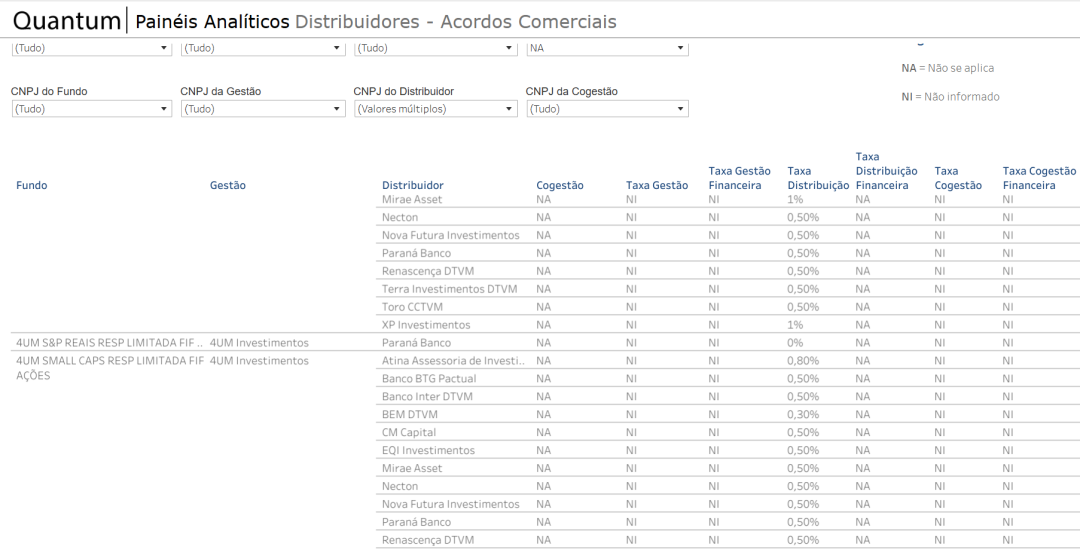This screenshot has height=552, width=1080.
Task: Click the Distribuidor column header
Action: 413,185
